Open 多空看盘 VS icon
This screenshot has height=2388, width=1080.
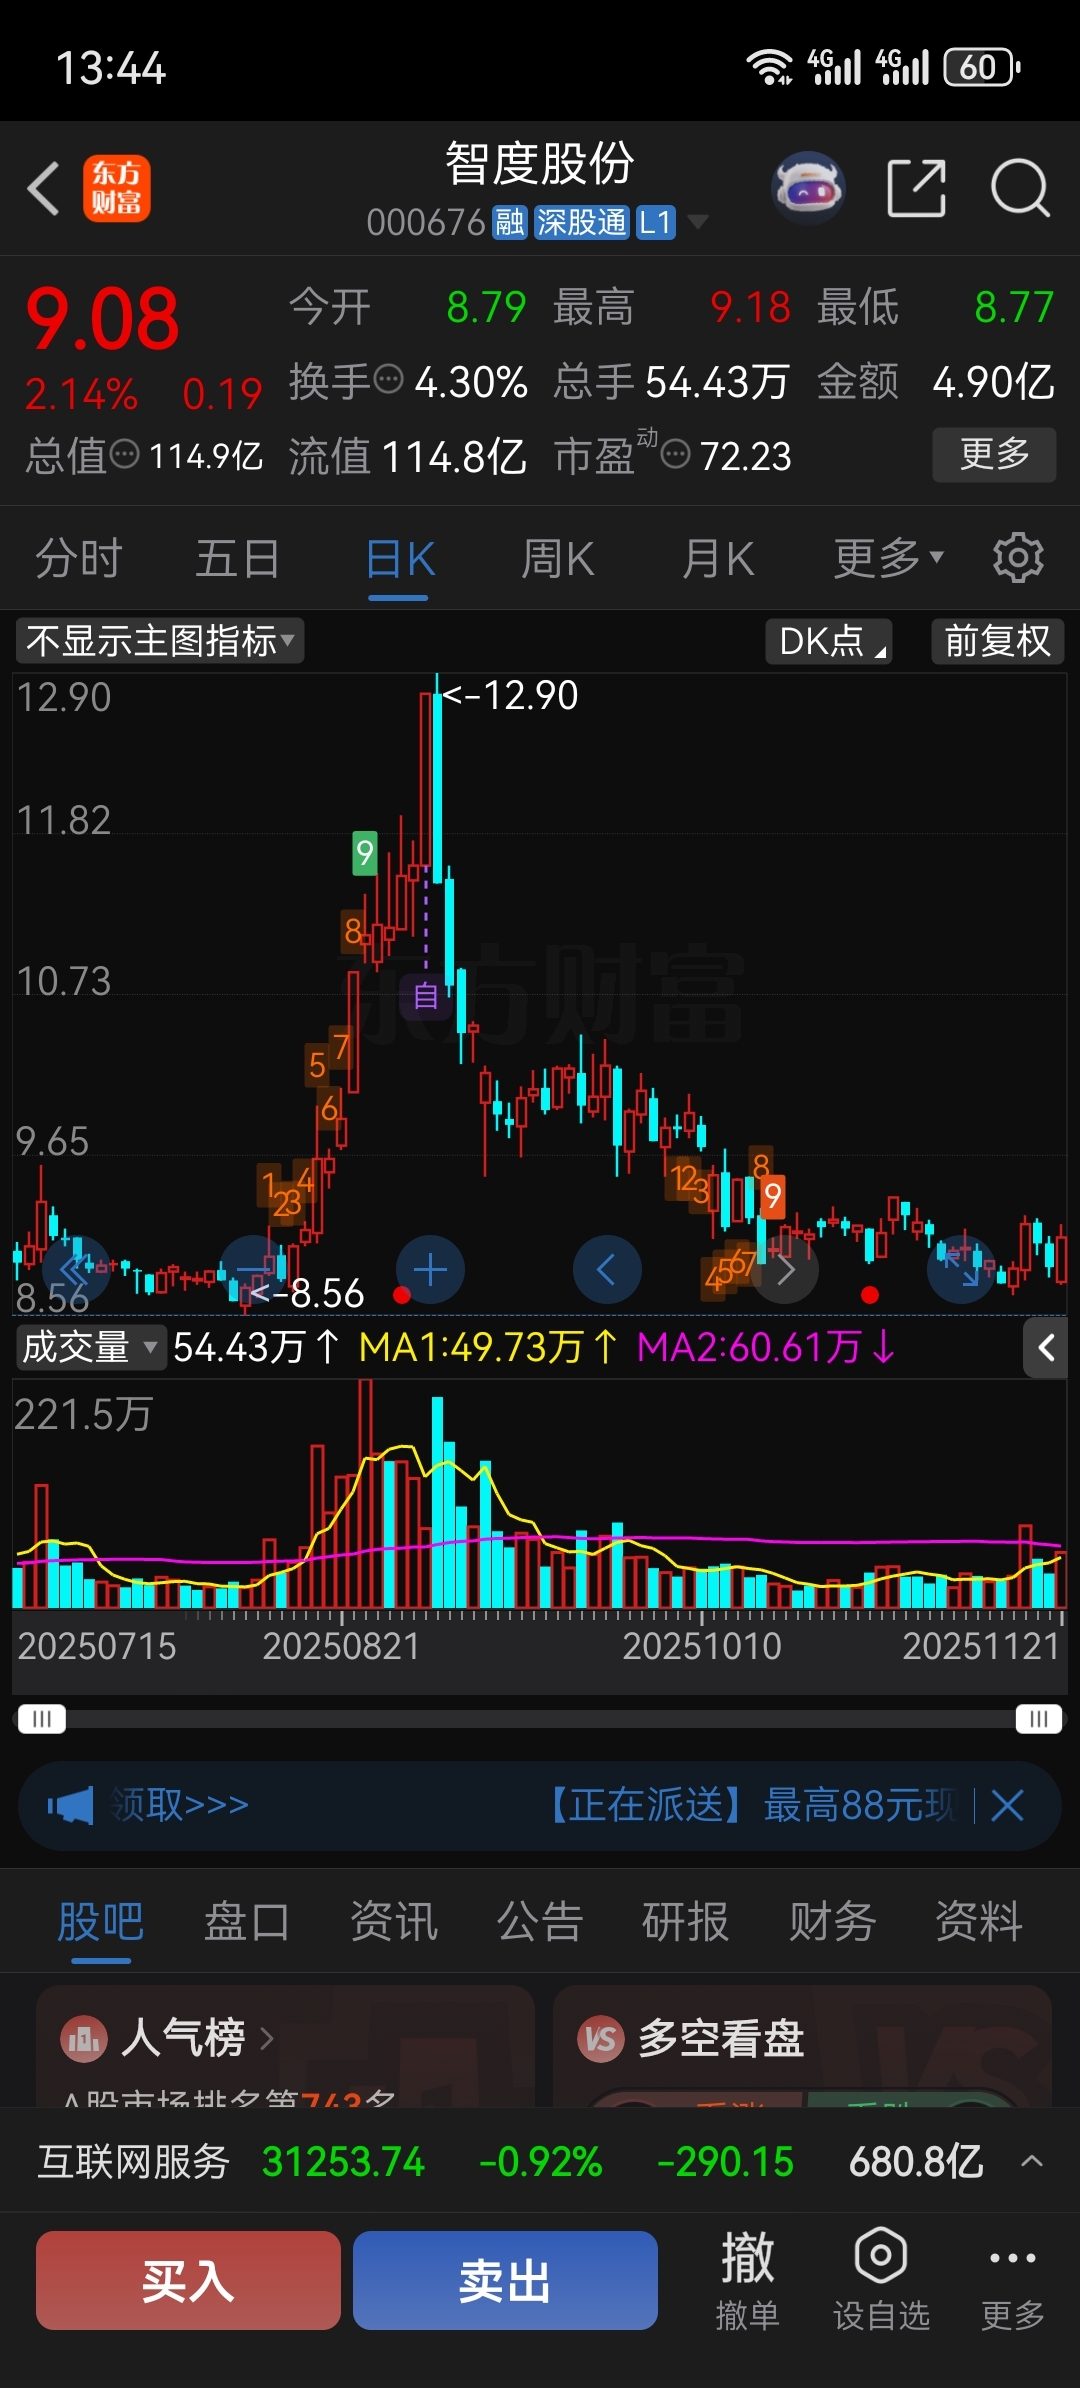pos(600,2038)
